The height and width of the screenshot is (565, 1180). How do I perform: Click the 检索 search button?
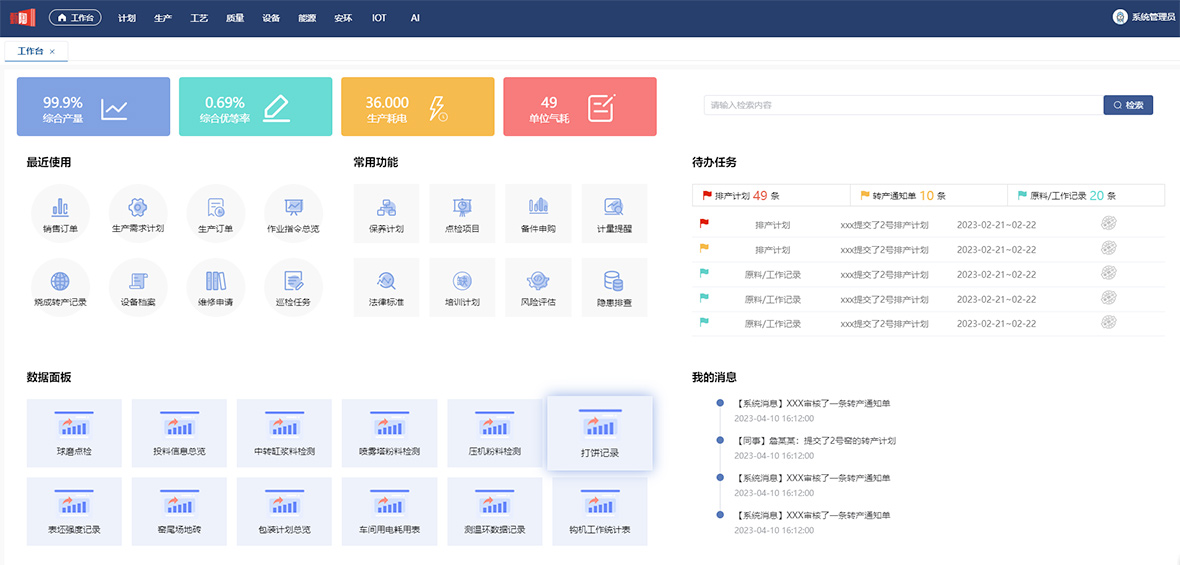pos(1128,105)
